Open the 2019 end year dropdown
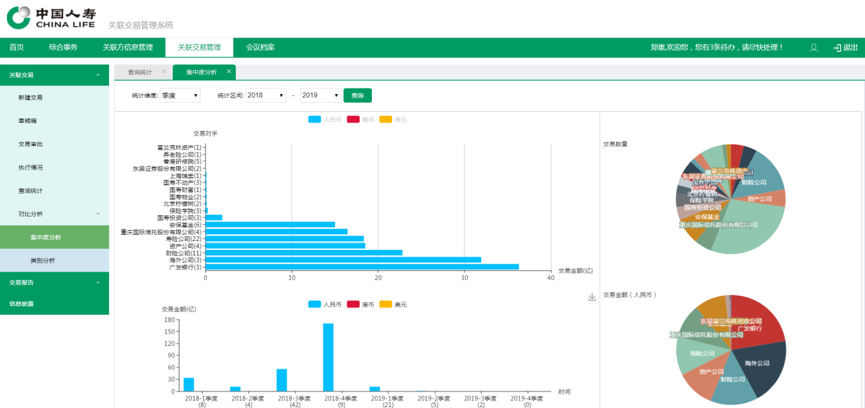The width and height of the screenshot is (865, 408). click(320, 95)
